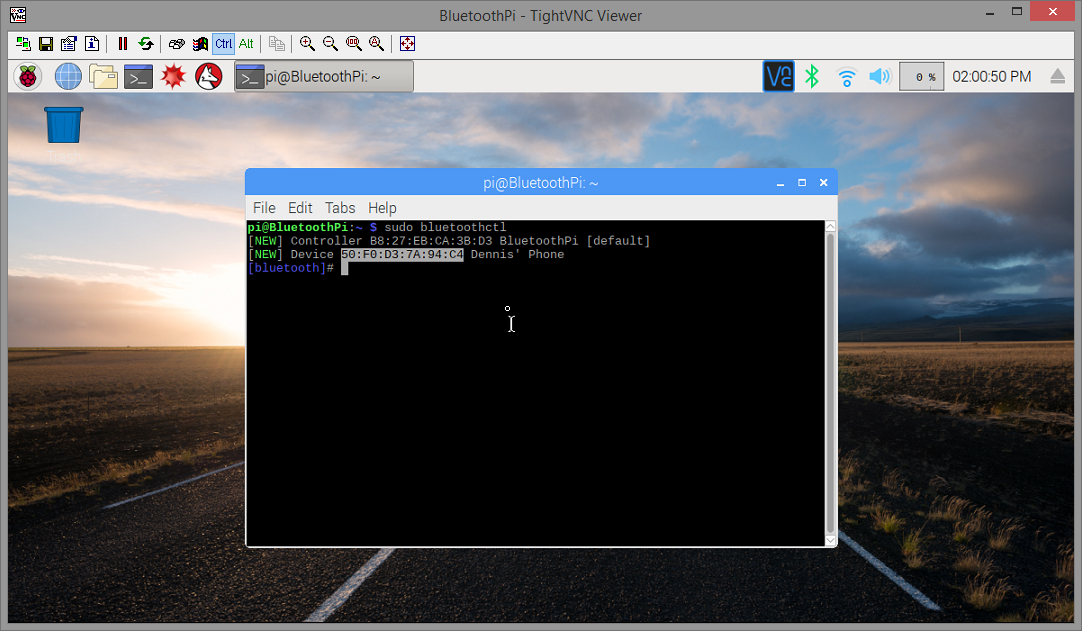Open the Help menu in the terminal
The height and width of the screenshot is (631, 1082).
coord(382,208)
